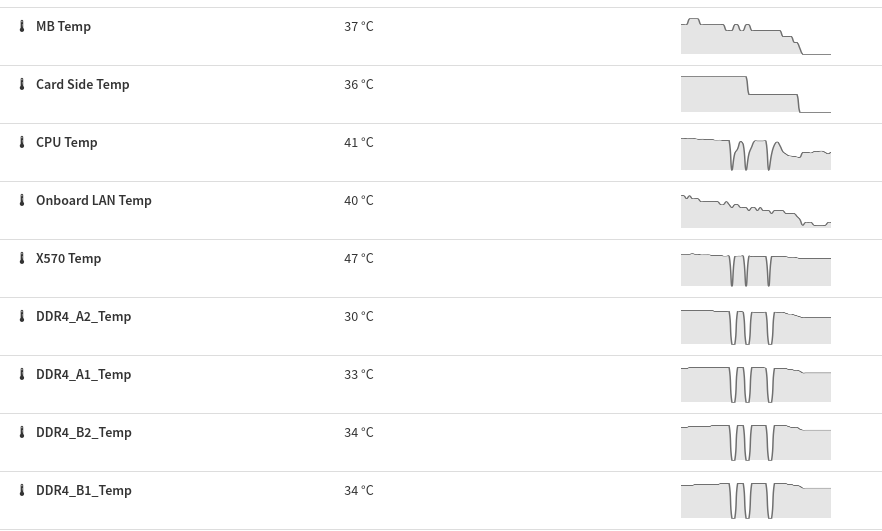The height and width of the screenshot is (531, 882).
Task: Open the DDR4_A2_Temp history graph
Action: tap(755, 326)
